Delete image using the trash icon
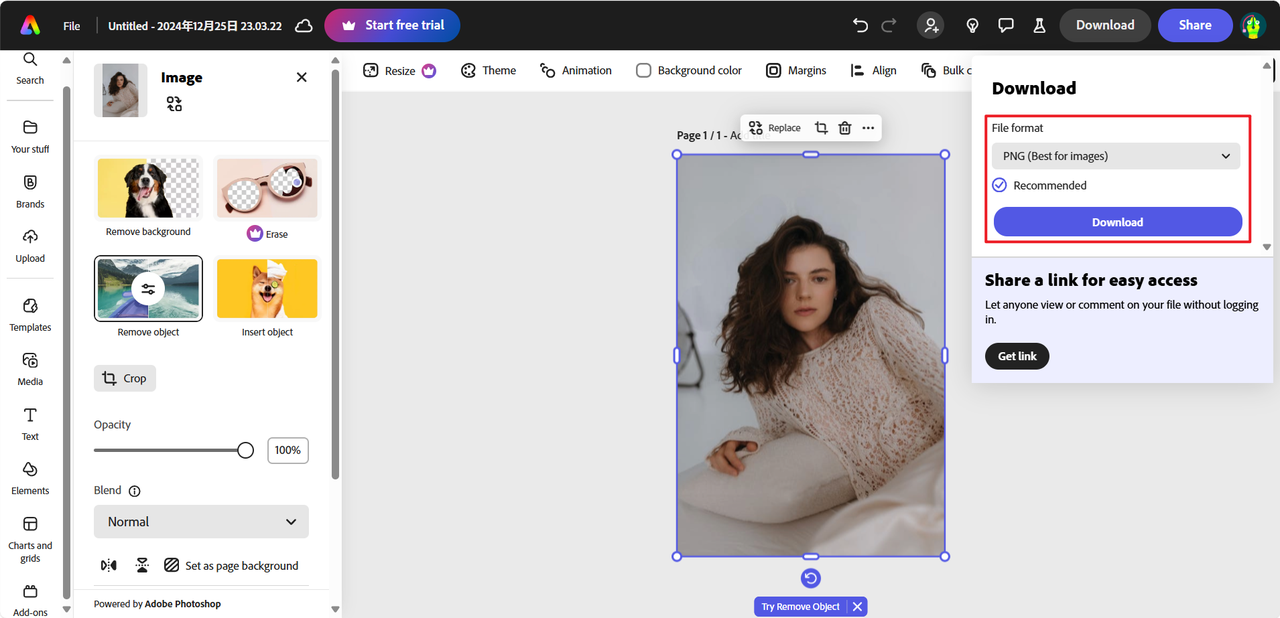The width and height of the screenshot is (1280, 618). [845, 128]
